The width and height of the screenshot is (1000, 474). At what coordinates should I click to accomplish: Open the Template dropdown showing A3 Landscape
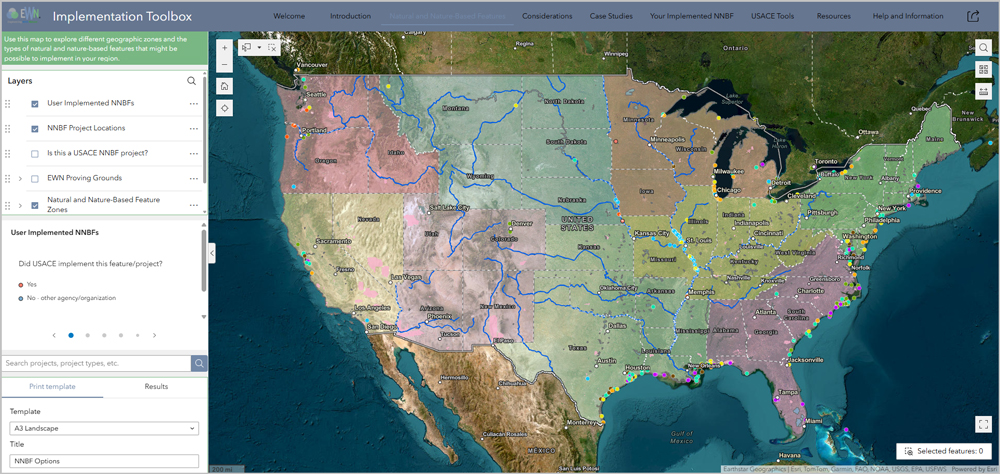(x=105, y=428)
